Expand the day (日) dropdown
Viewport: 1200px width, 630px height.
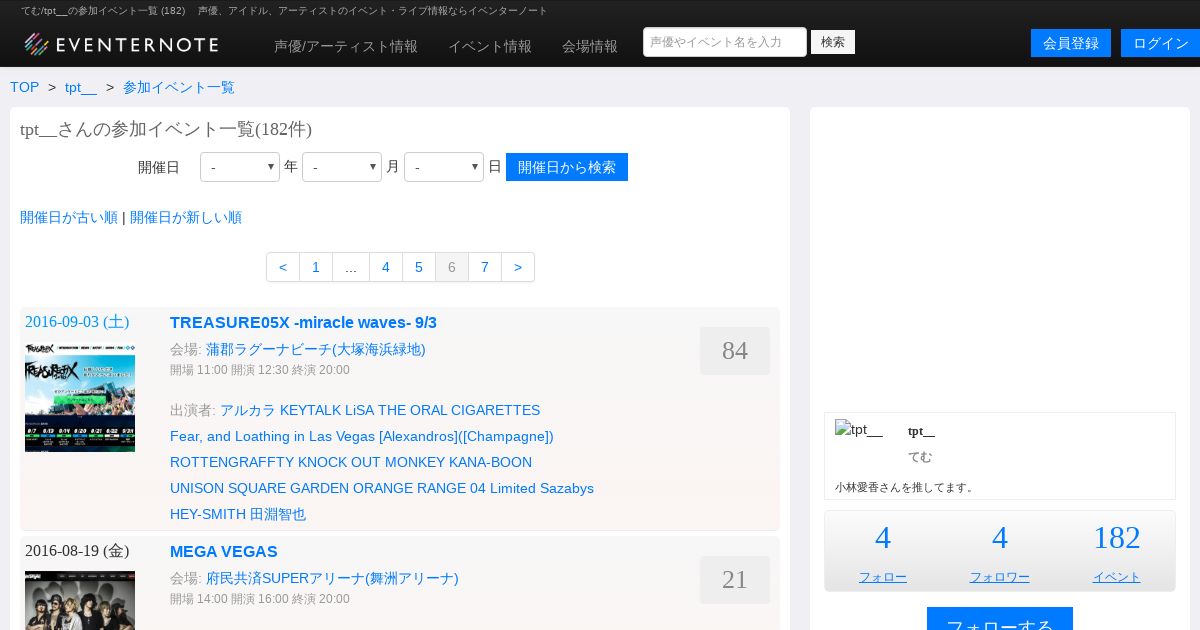coord(444,167)
